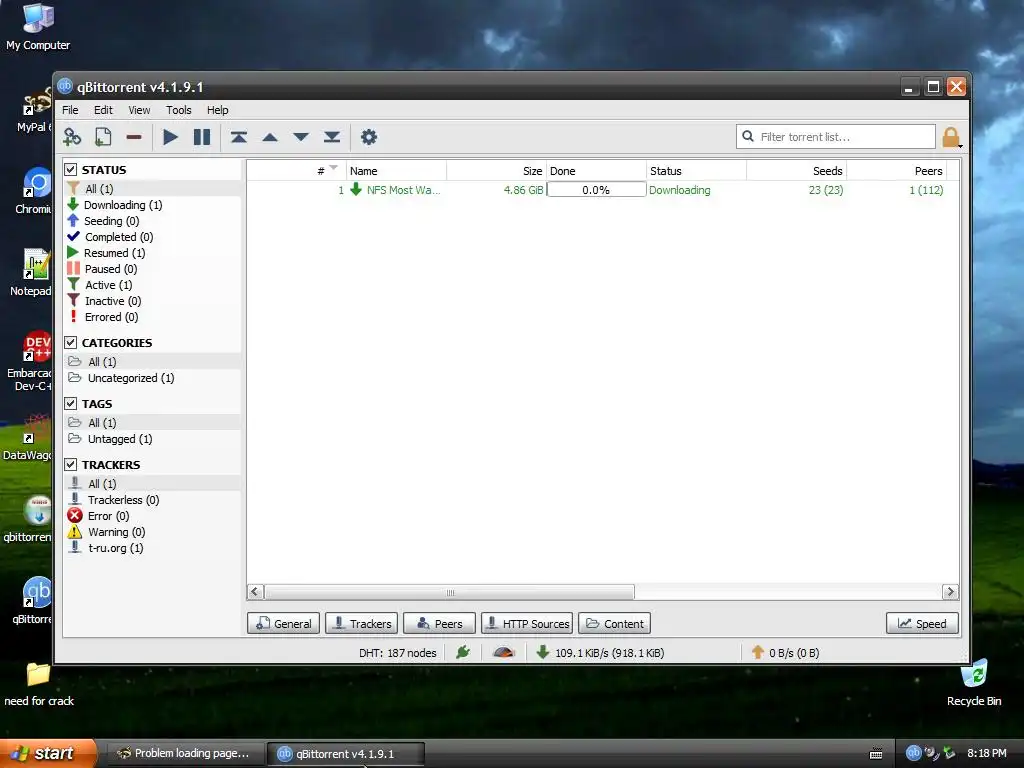Select the Paused (0) status filter

pyautogui.click(x=110, y=269)
